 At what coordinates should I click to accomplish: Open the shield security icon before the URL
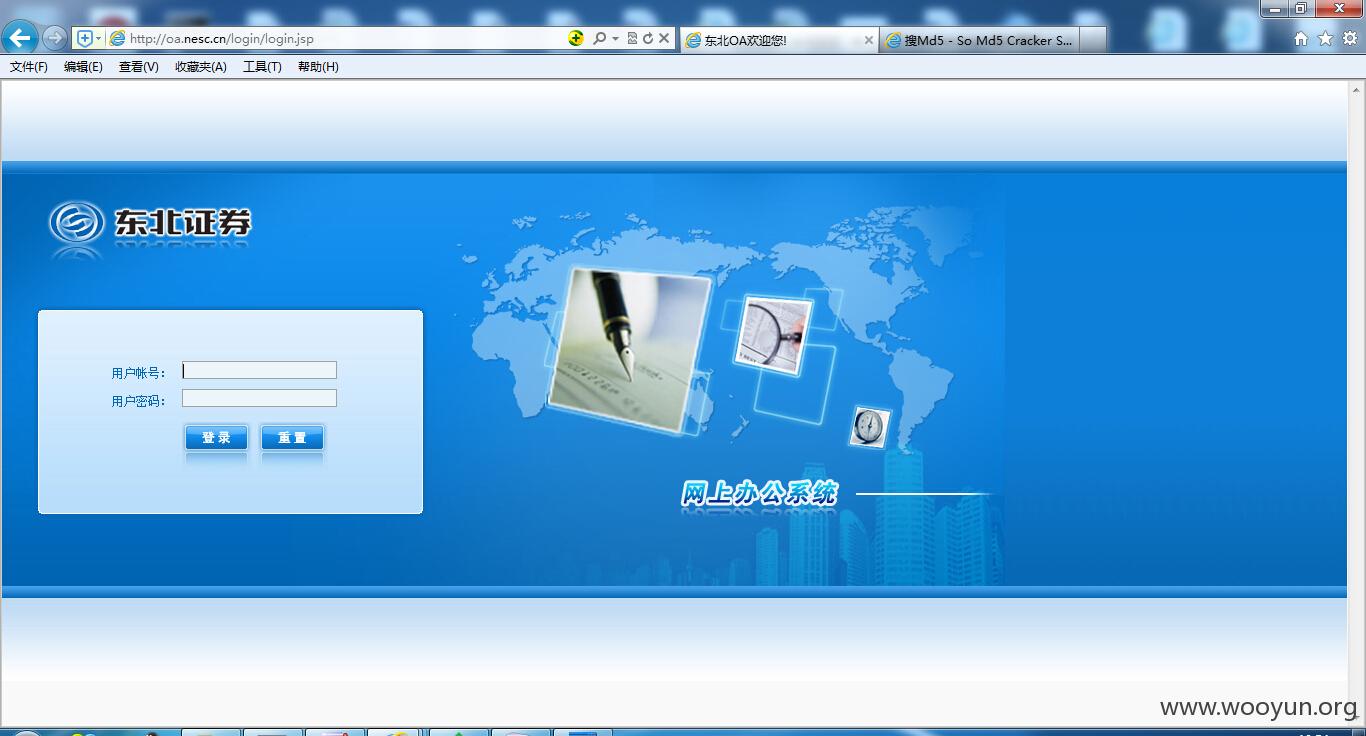click(x=85, y=38)
